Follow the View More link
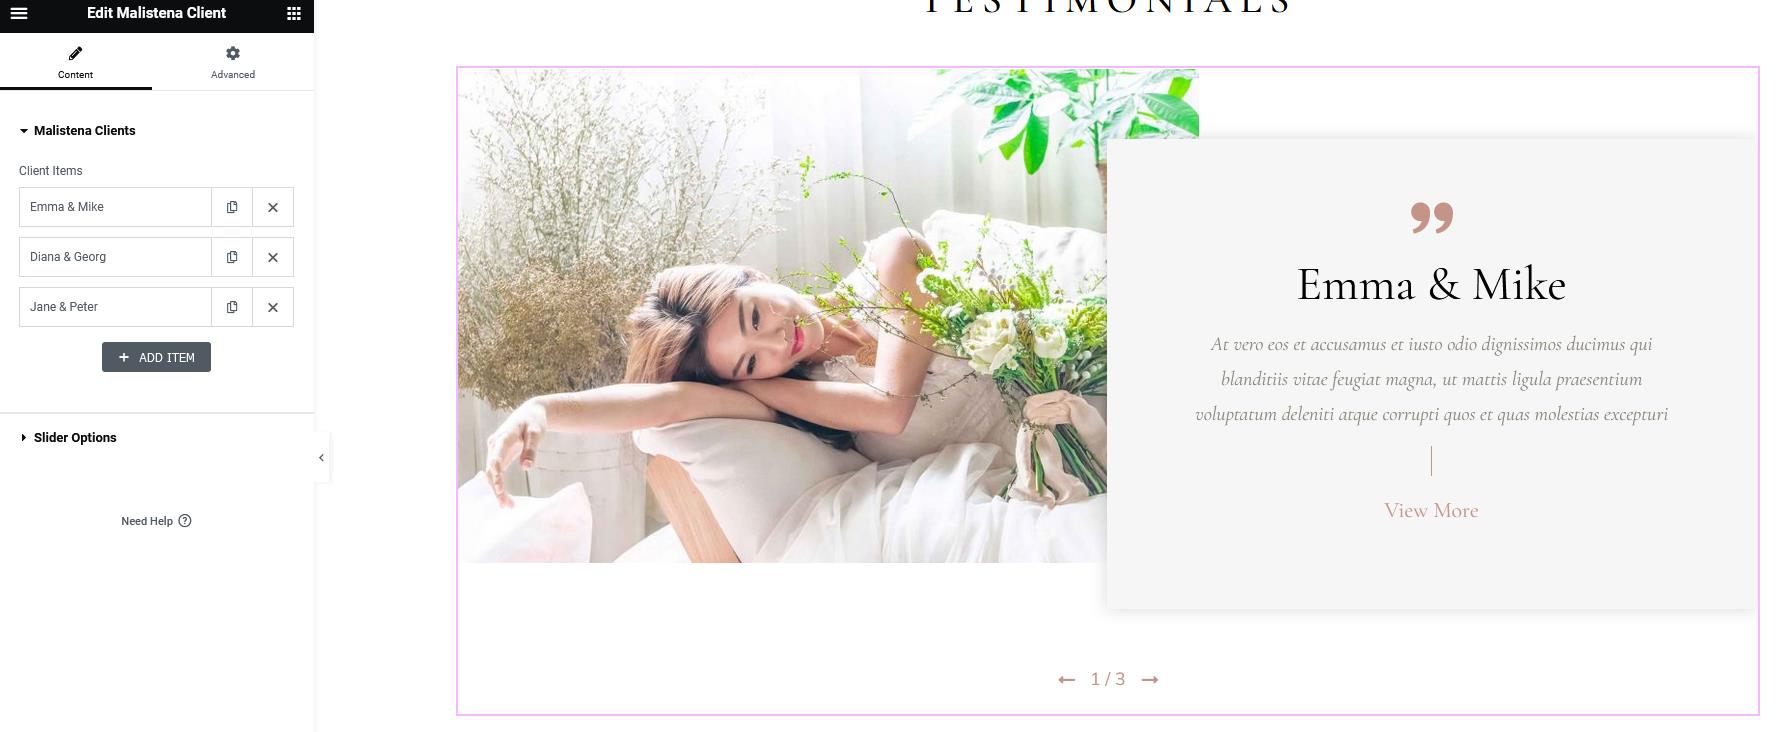1779x732 pixels. click(1431, 511)
